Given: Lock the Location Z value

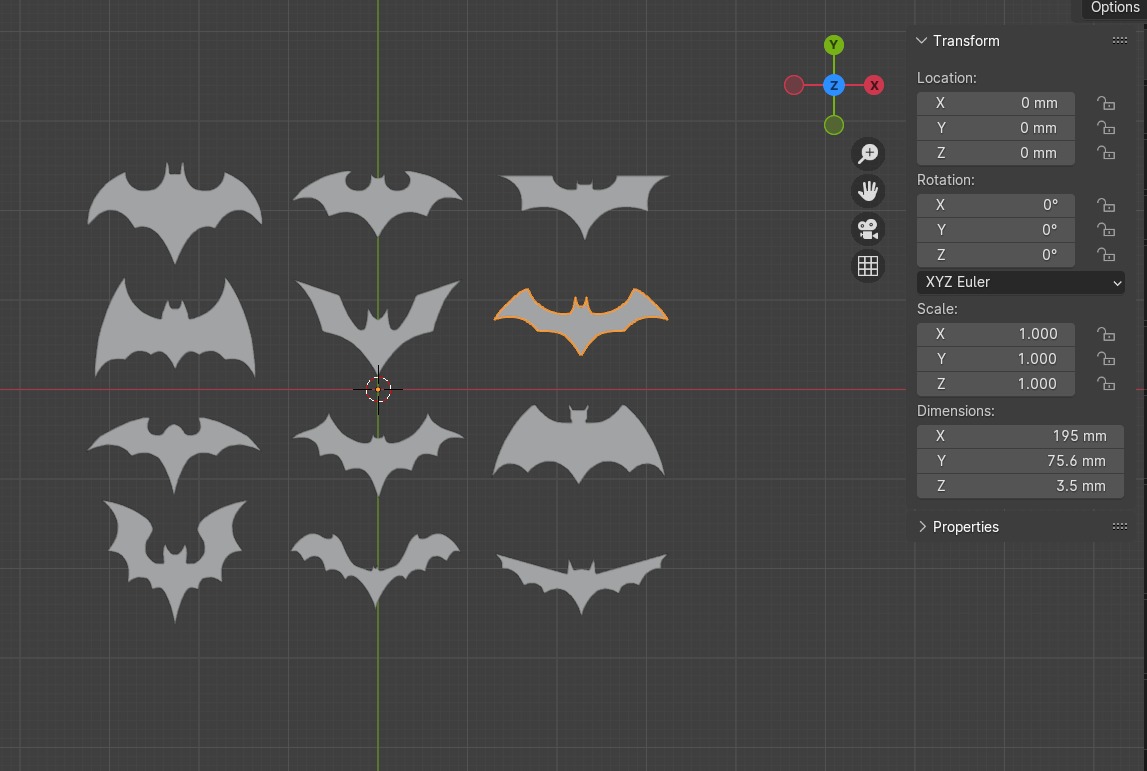Looking at the screenshot, I should tap(1106, 153).
